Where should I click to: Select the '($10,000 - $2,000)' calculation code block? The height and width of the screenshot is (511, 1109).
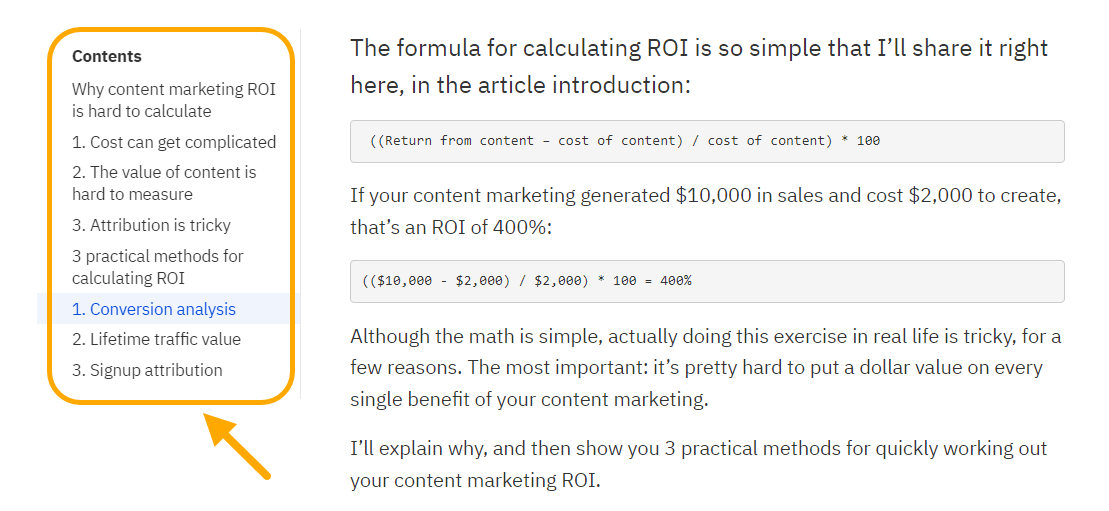pos(707,281)
